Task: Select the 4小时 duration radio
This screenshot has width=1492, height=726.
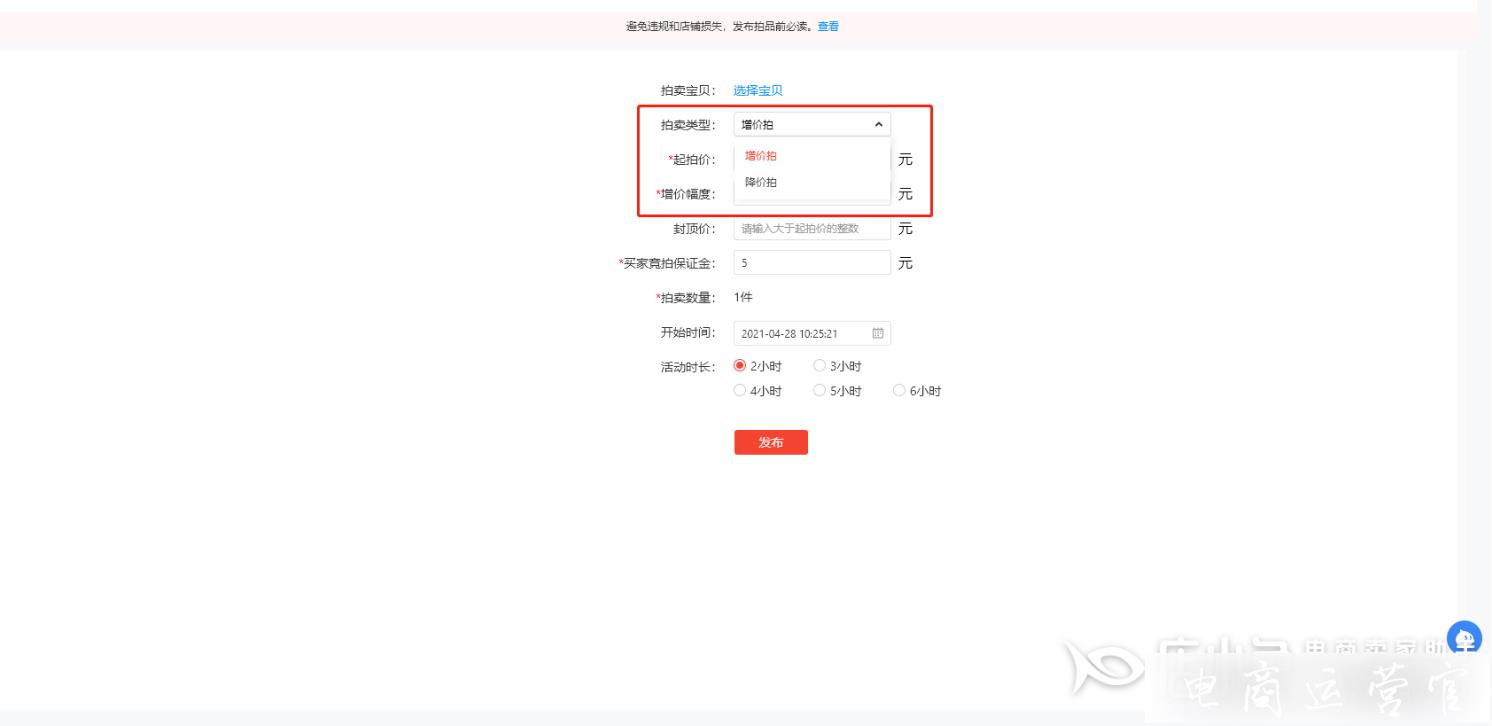Action: click(x=740, y=391)
